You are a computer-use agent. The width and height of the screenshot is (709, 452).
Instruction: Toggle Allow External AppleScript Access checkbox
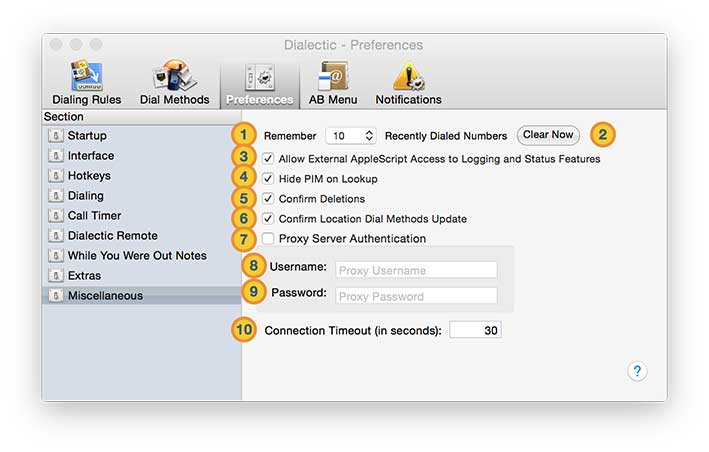click(268, 159)
